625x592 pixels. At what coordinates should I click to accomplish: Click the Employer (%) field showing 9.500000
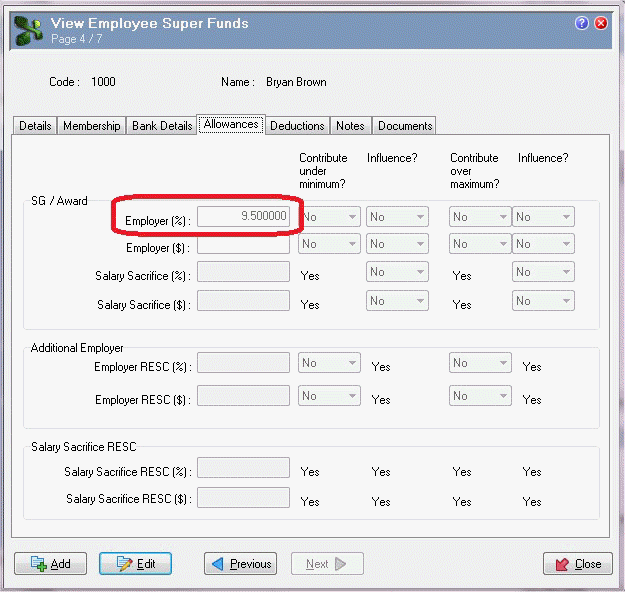point(243,216)
